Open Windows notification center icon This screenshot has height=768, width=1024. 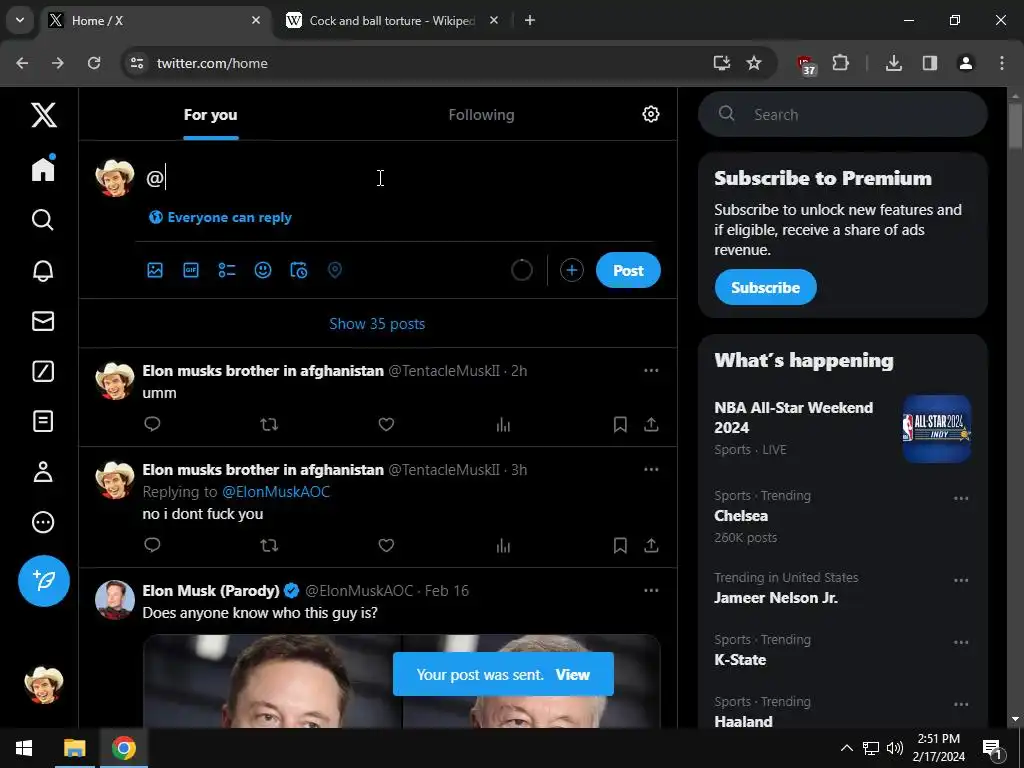click(992, 748)
